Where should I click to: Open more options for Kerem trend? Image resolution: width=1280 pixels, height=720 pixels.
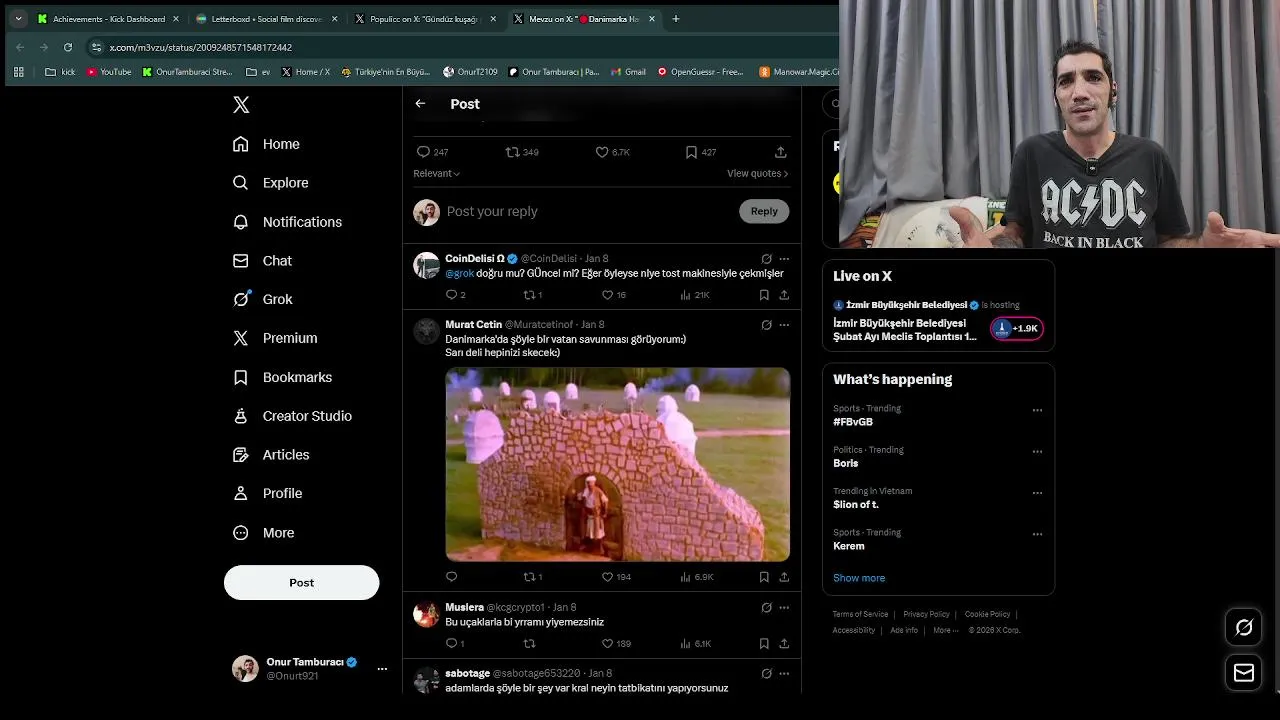[1037, 534]
